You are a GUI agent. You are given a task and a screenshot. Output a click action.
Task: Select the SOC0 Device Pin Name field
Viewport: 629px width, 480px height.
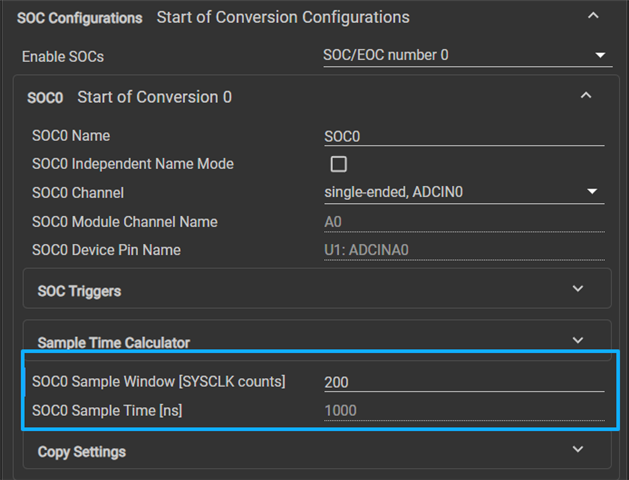coord(464,250)
